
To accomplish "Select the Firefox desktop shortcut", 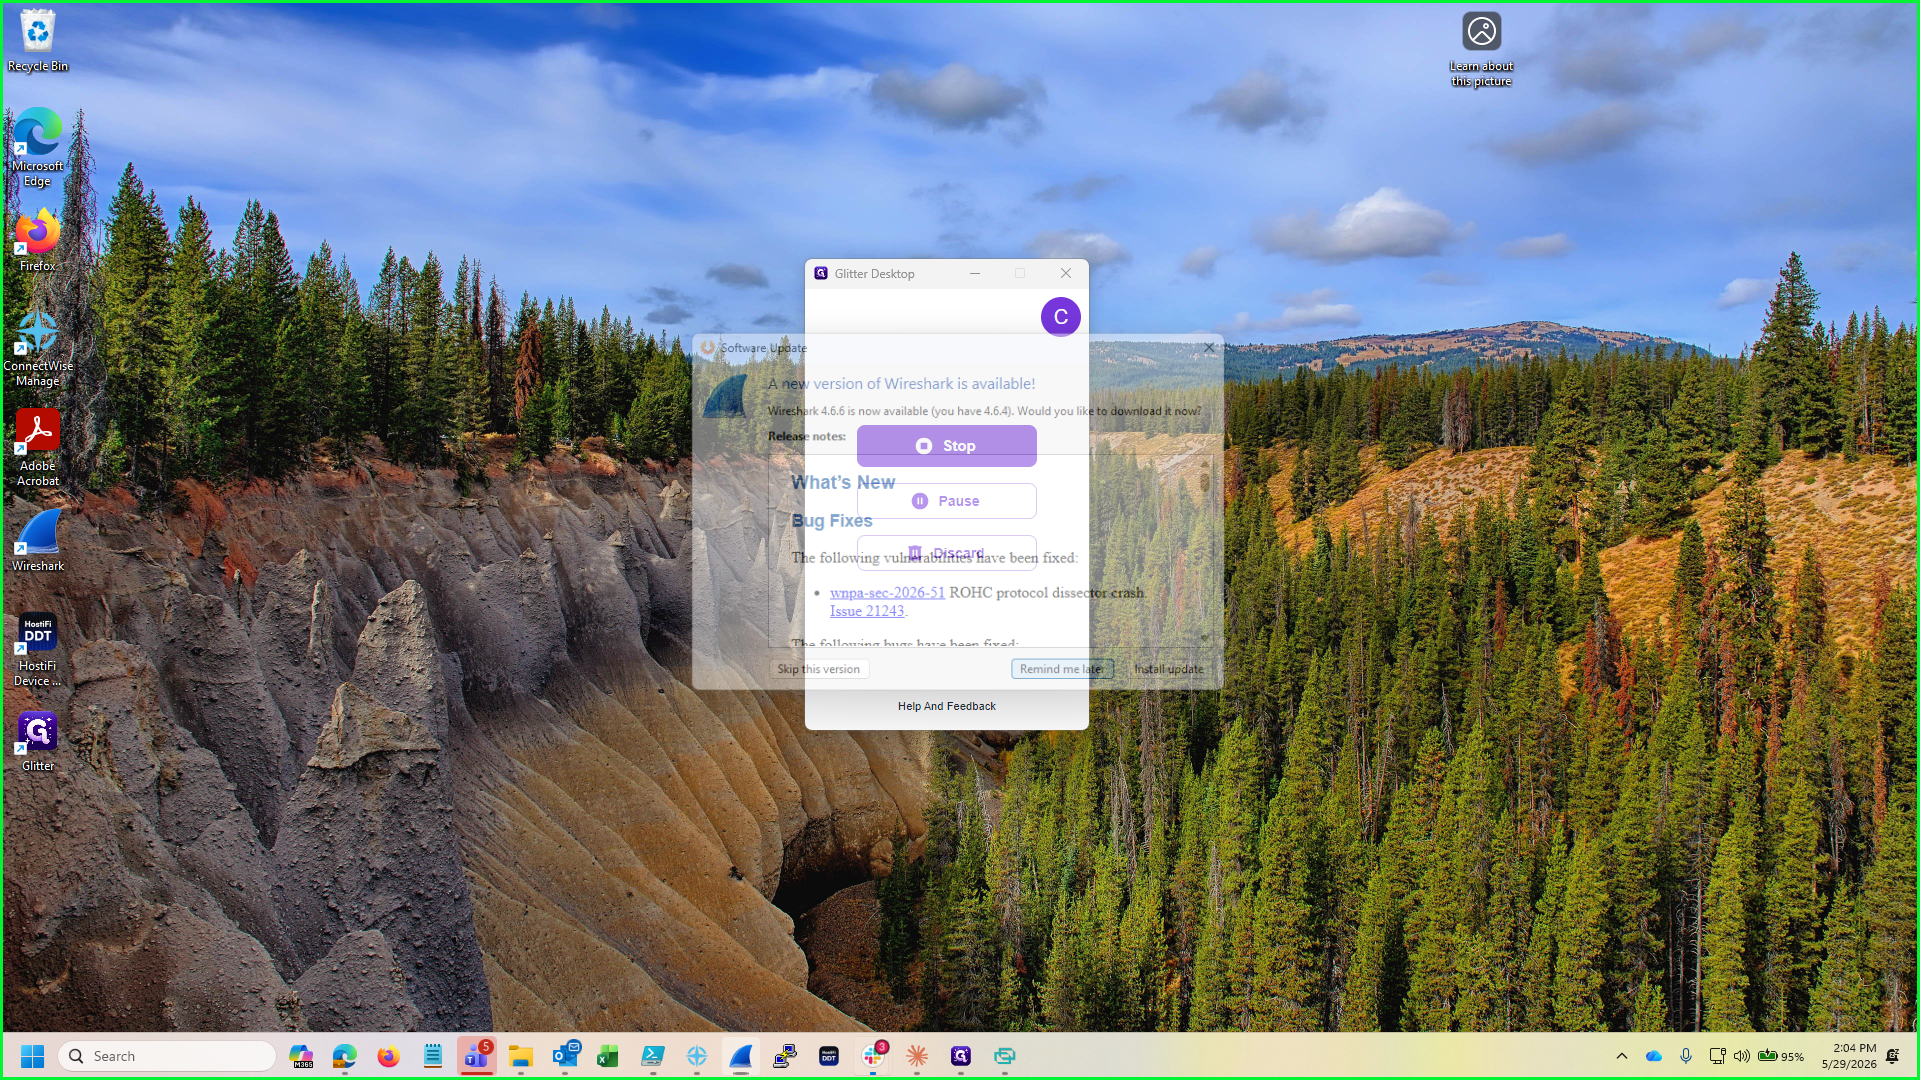I will click(38, 240).
